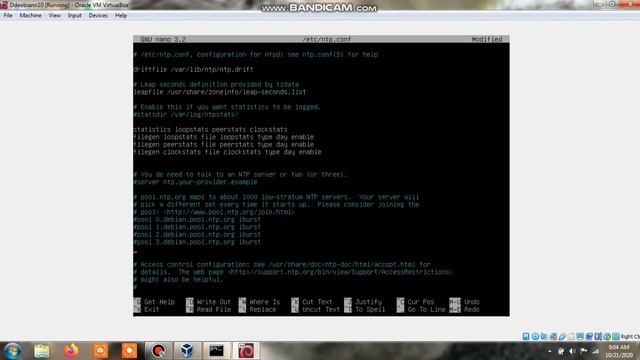Open the Windows Start menu

point(12,351)
